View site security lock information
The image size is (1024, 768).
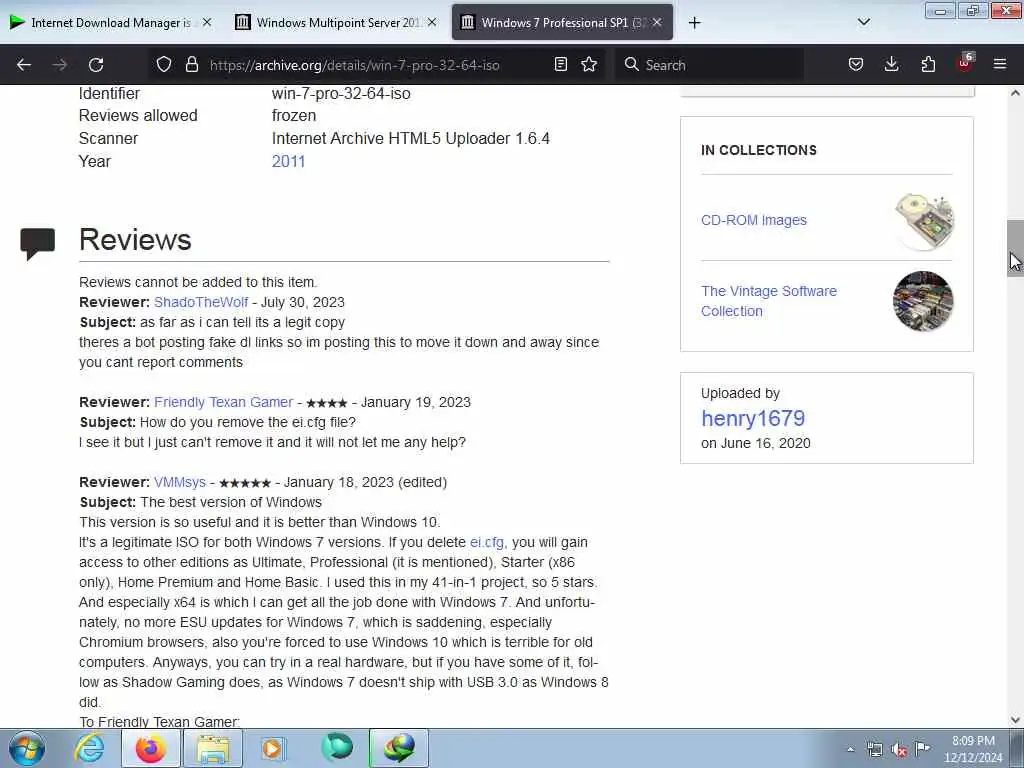(191, 64)
